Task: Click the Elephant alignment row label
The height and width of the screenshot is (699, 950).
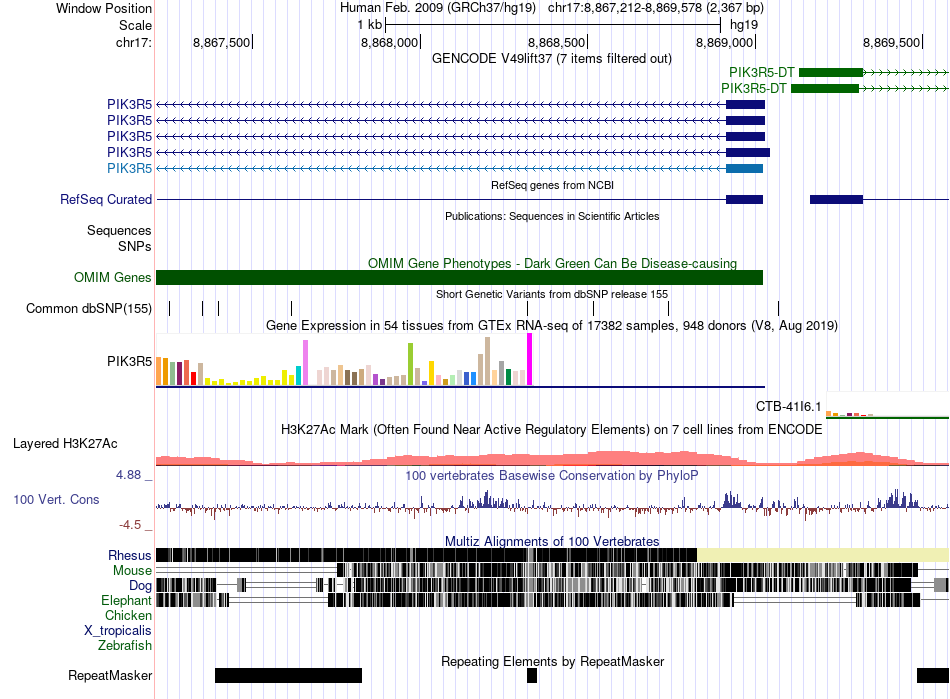Action: pos(126,600)
